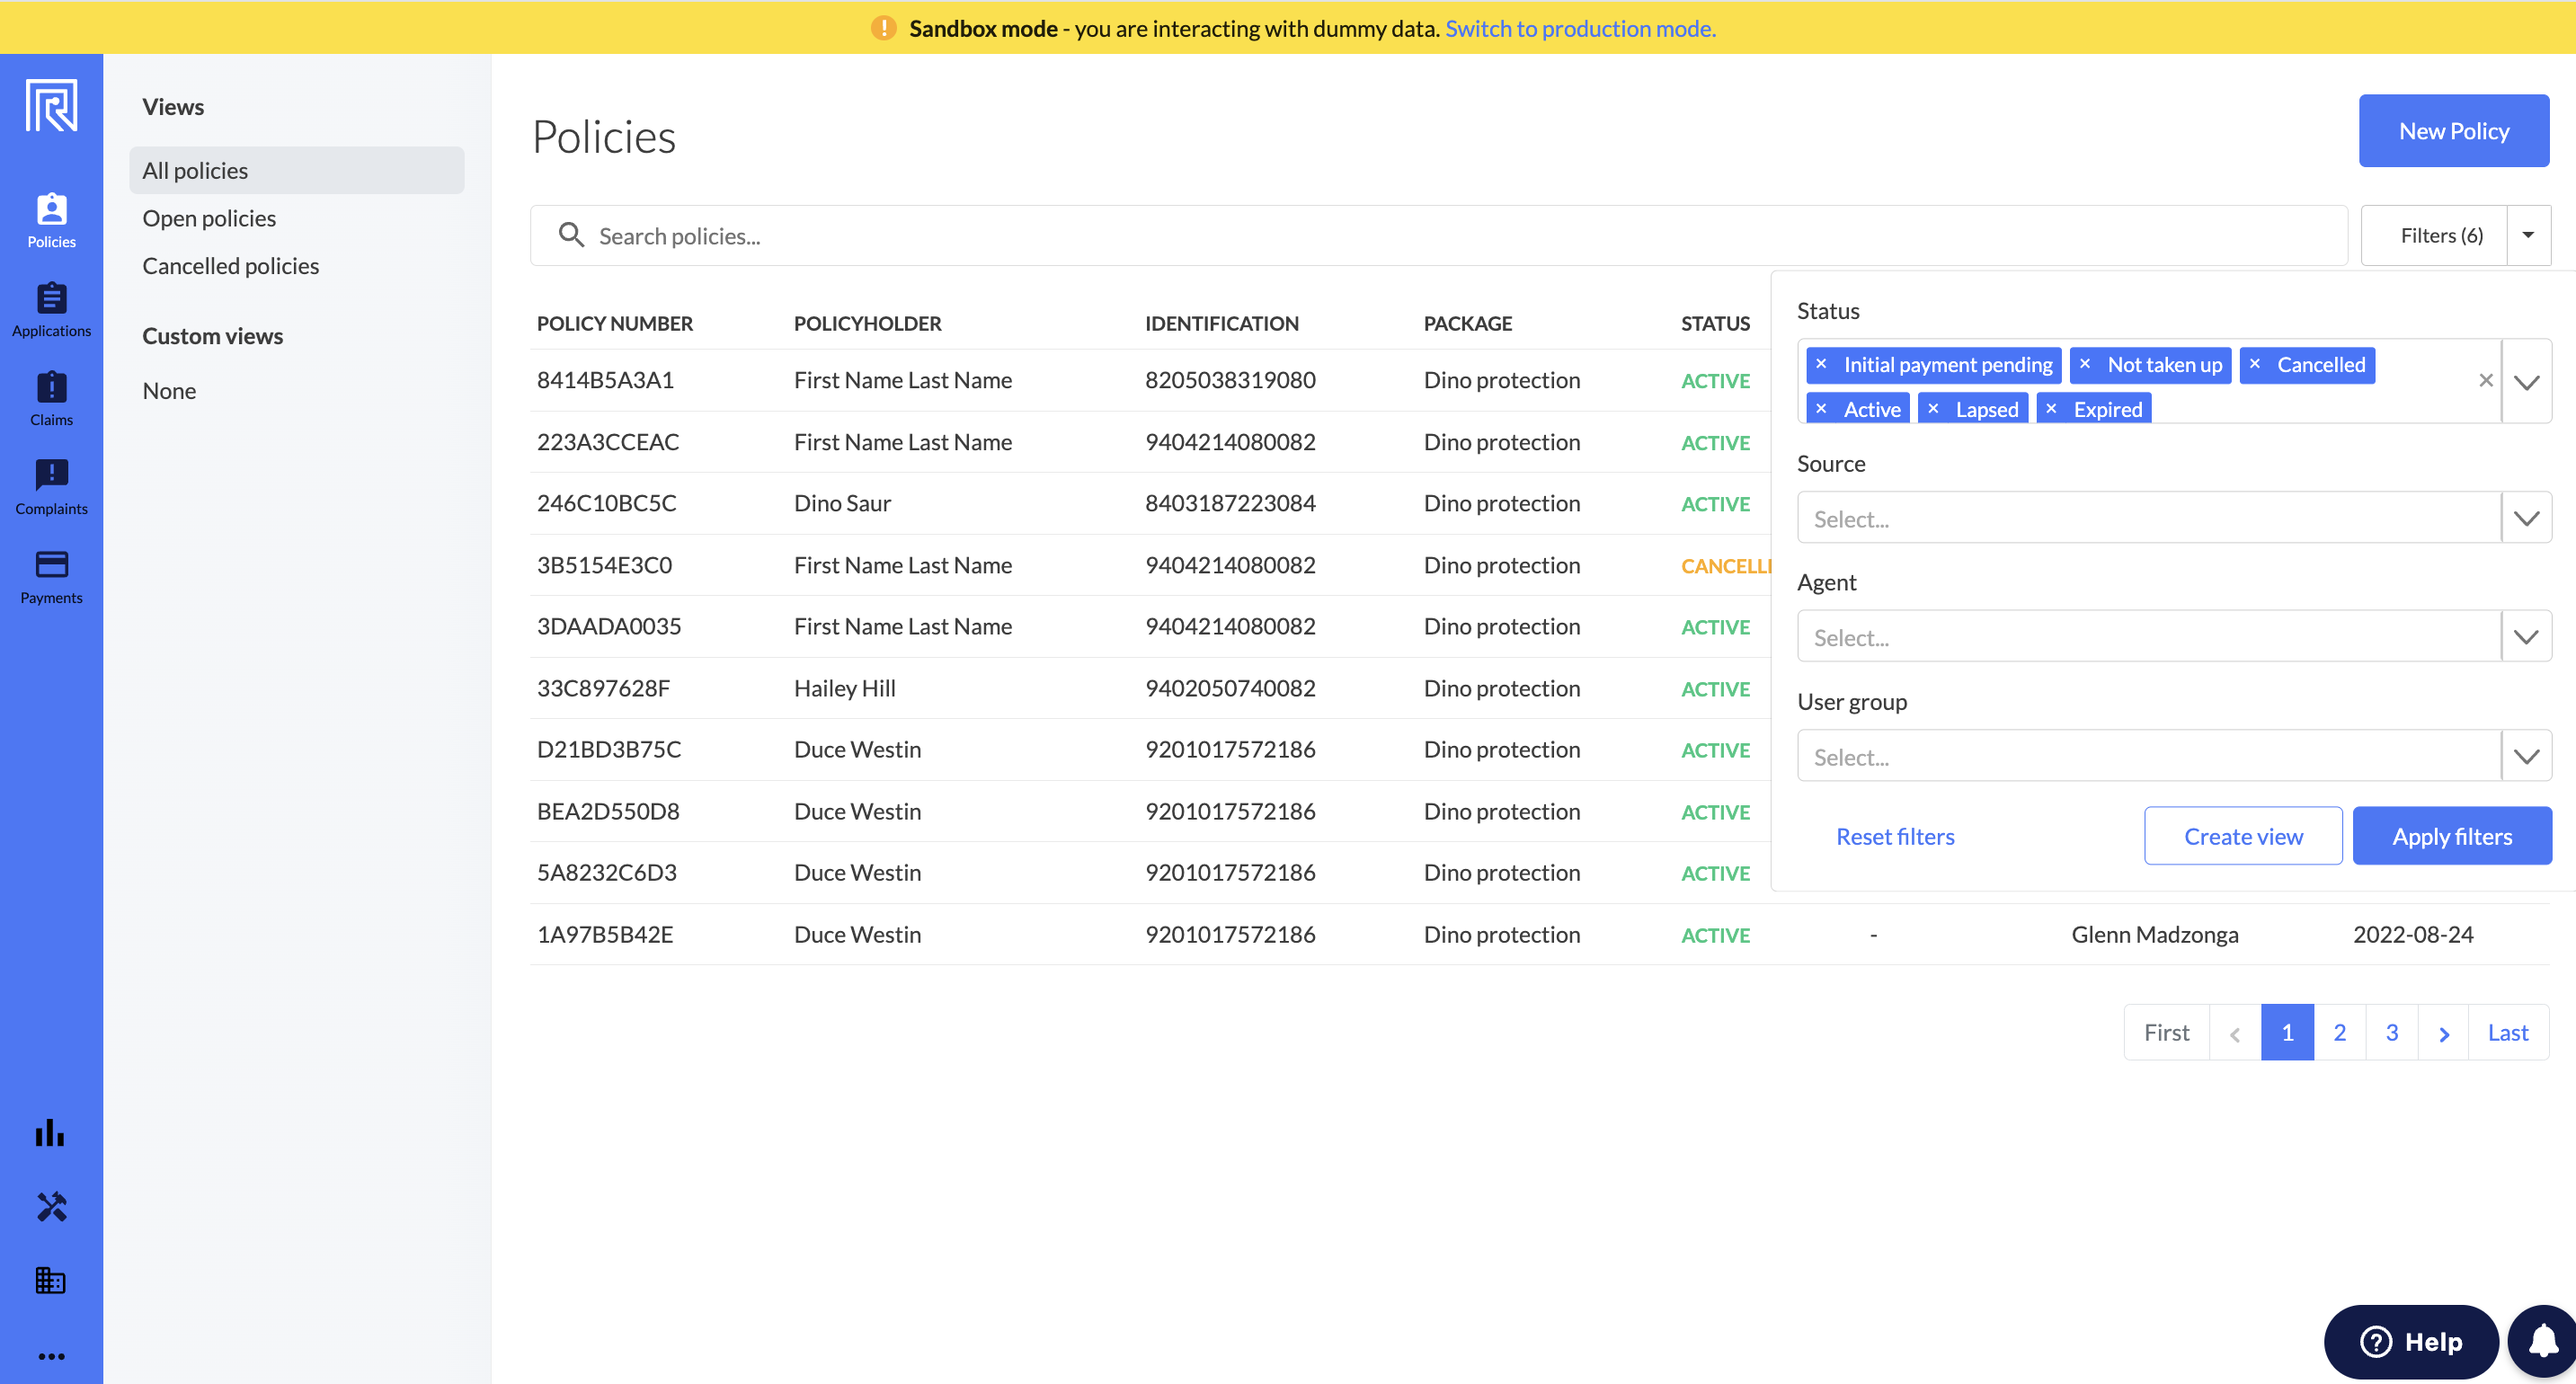
Task: Select the All policies view
Action: [297, 171]
